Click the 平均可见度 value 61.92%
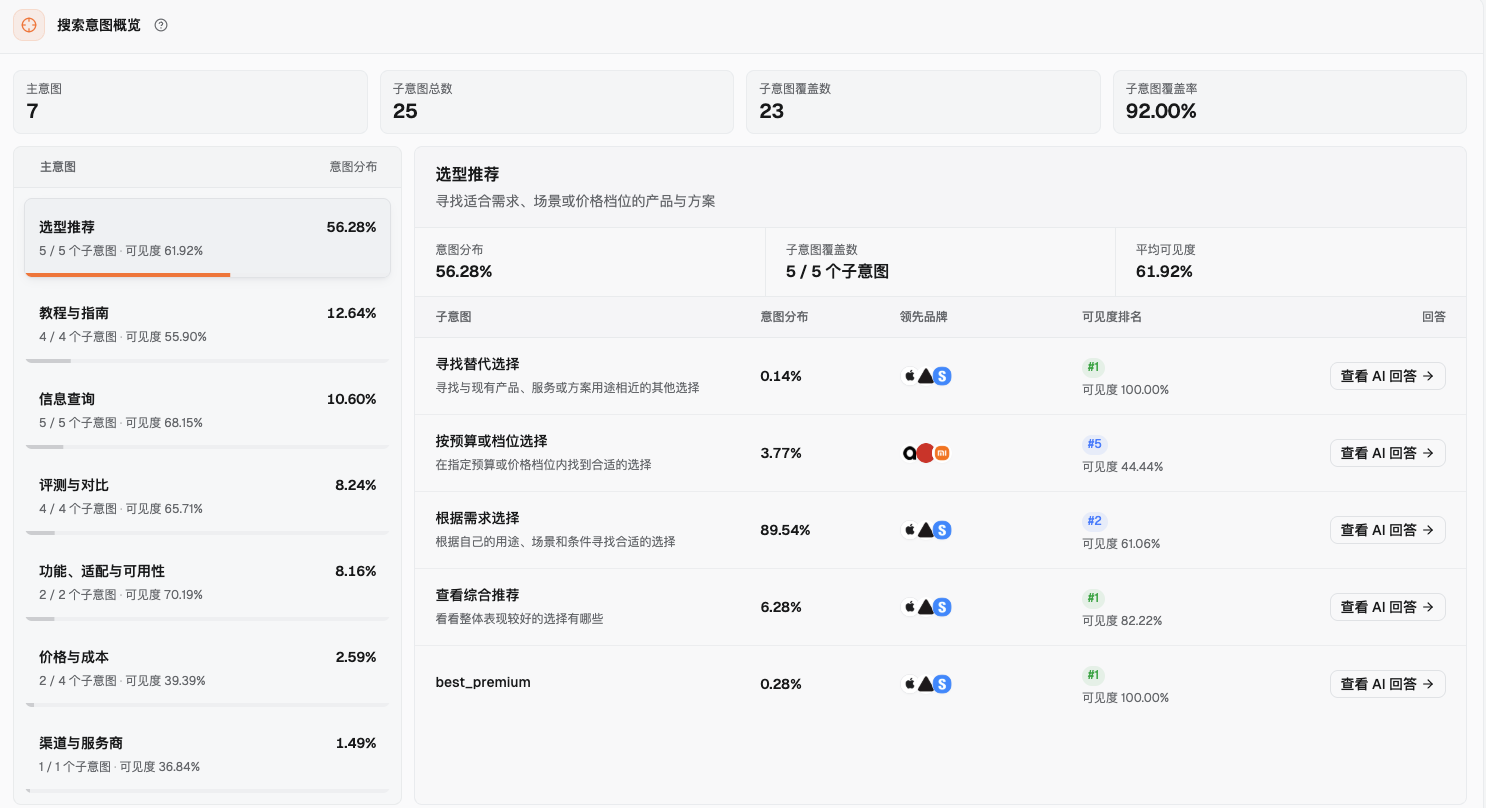Image resolution: width=1486 pixels, height=808 pixels. click(x=1164, y=271)
